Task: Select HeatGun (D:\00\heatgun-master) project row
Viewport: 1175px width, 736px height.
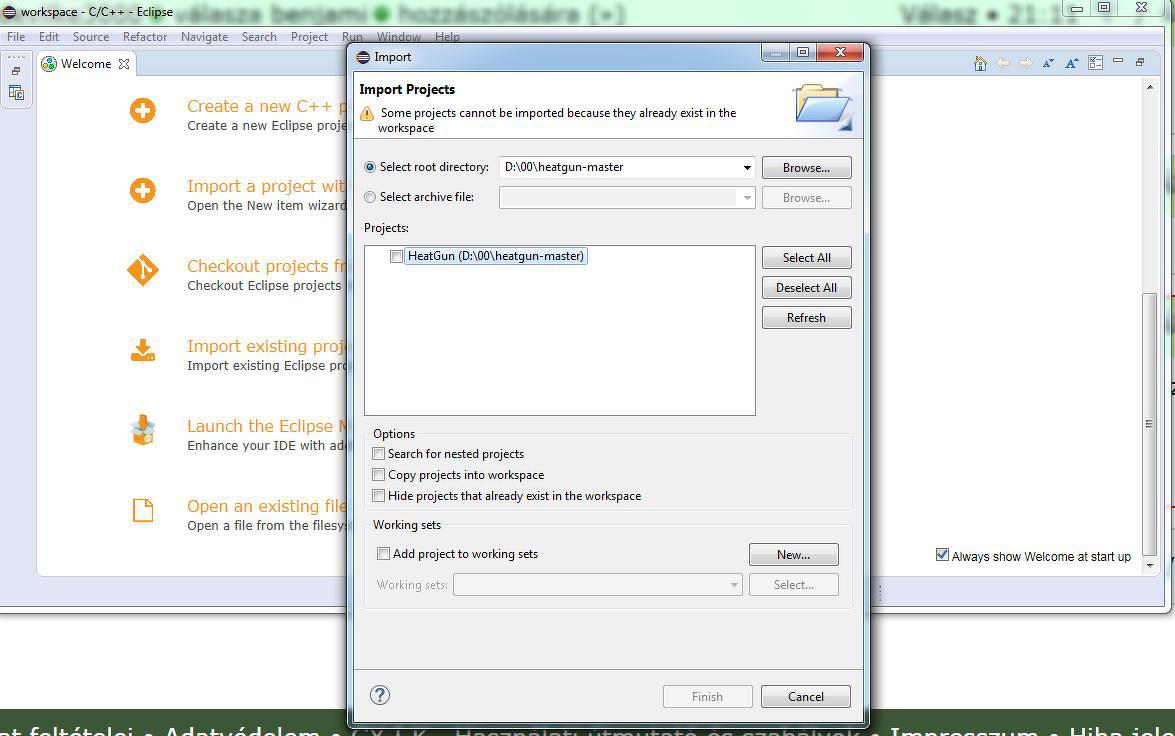Action: [495, 256]
